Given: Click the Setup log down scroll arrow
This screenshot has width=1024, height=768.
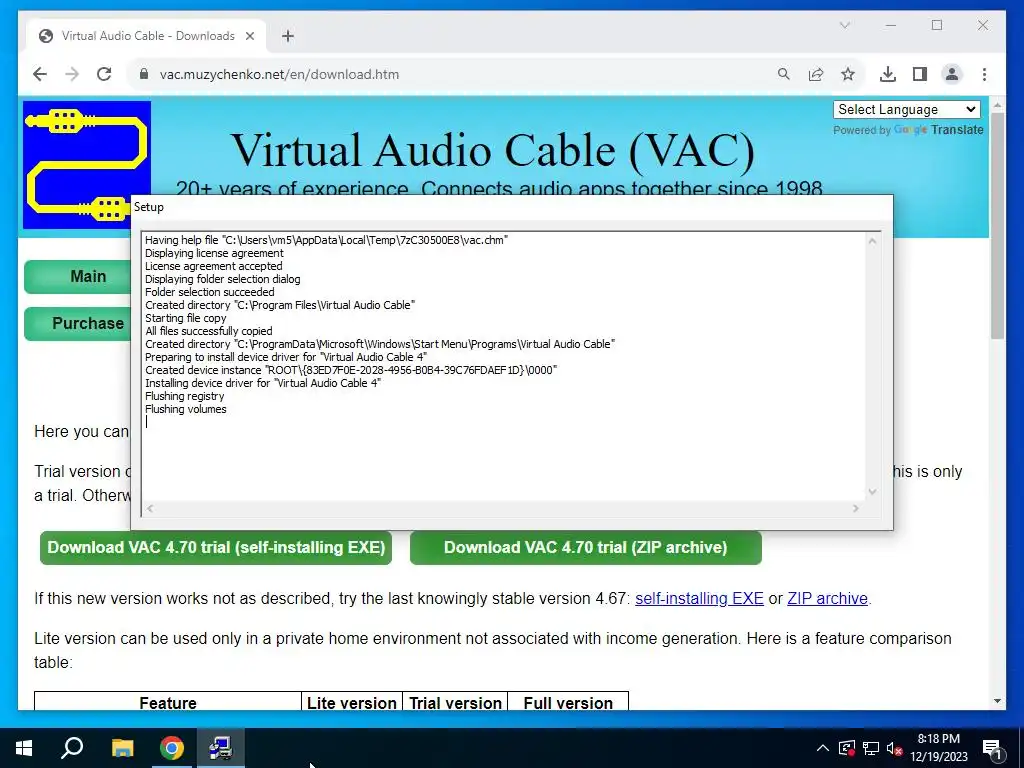Looking at the screenshot, I should coord(872,492).
